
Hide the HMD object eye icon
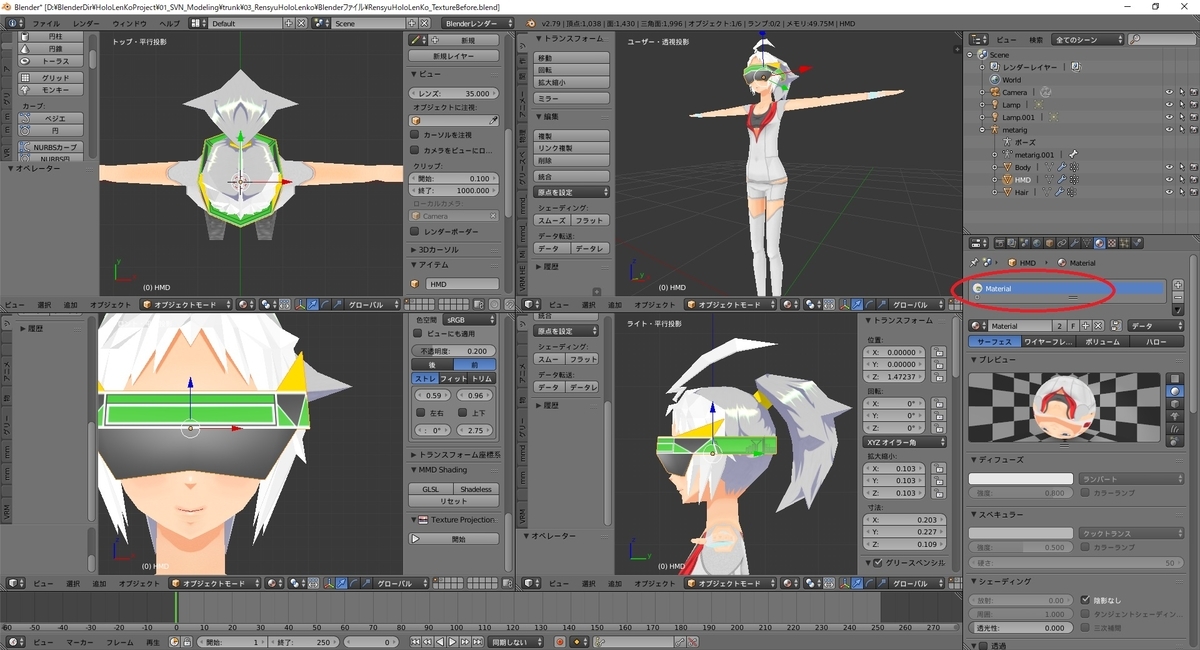tap(1169, 179)
